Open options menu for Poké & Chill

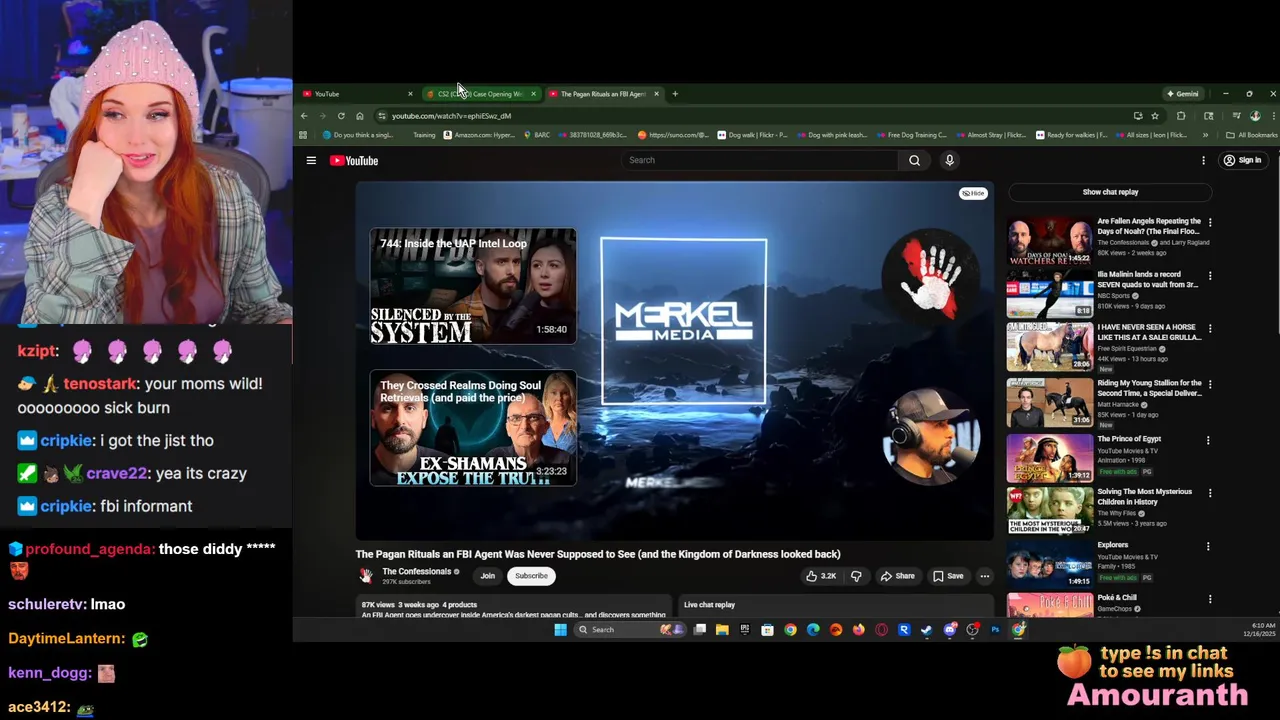pos(1210,600)
